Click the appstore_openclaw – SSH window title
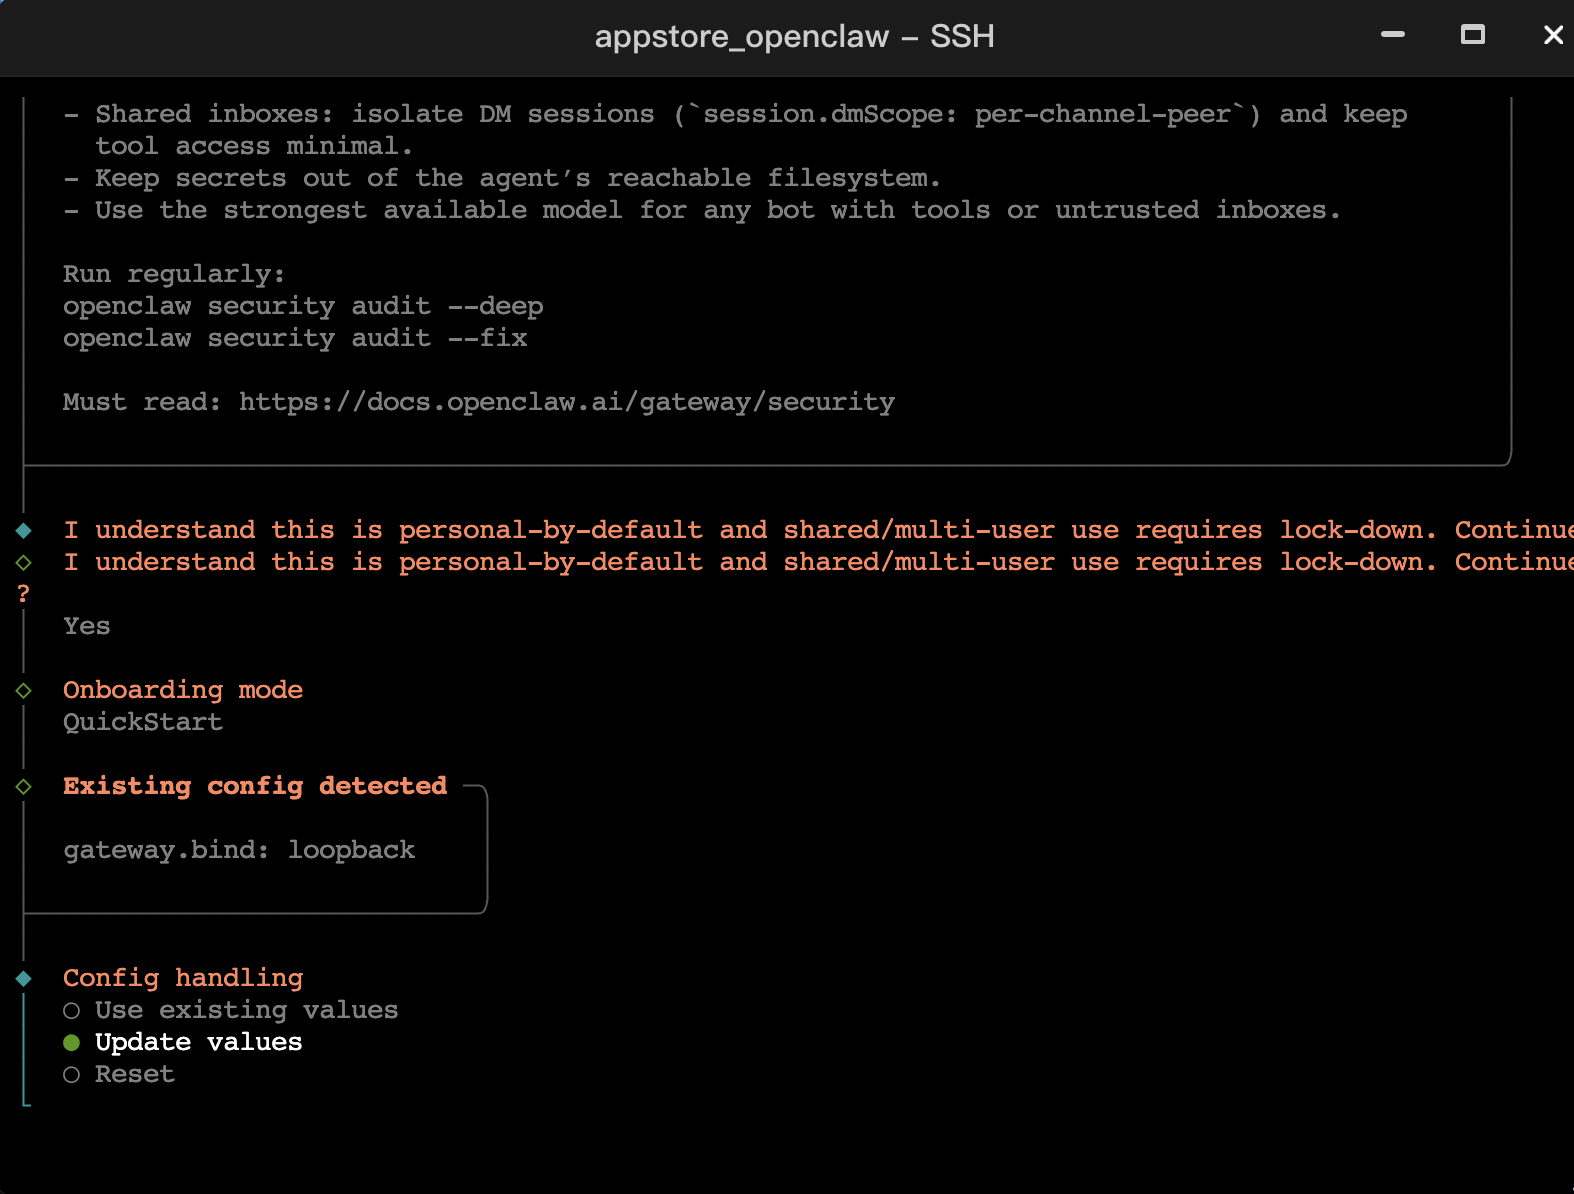 coord(794,37)
